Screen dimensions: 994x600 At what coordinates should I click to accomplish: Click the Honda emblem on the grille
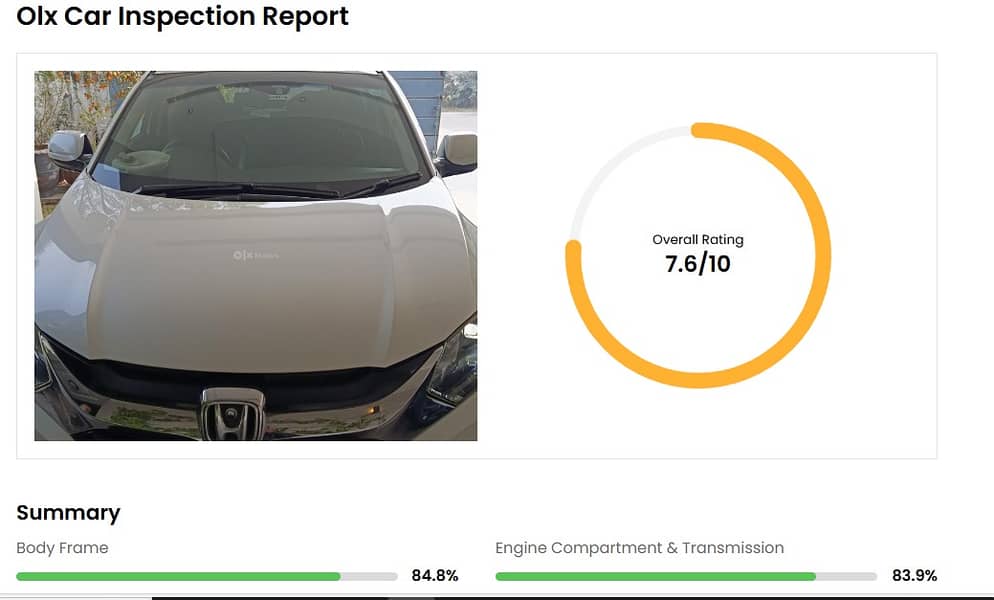[232, 412]
